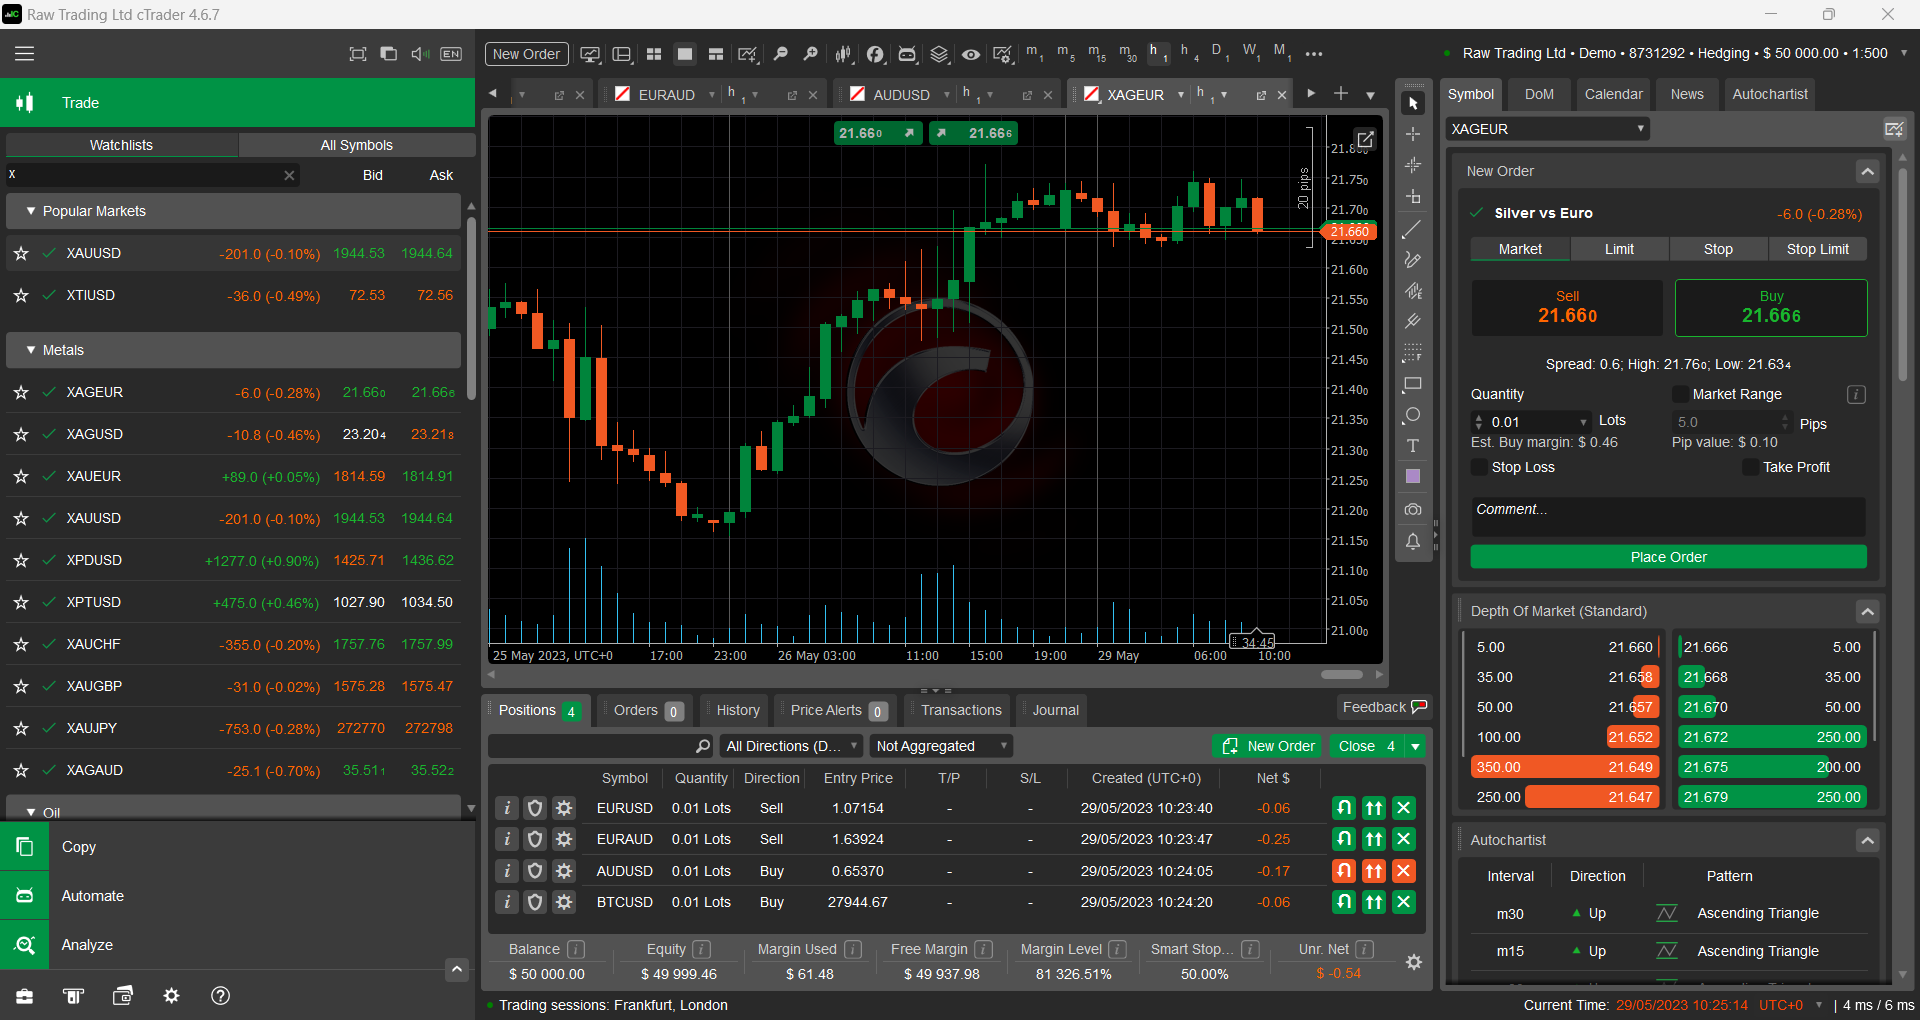
Task: Enable the Take Profit checkbox
Action: point(1750,467)
